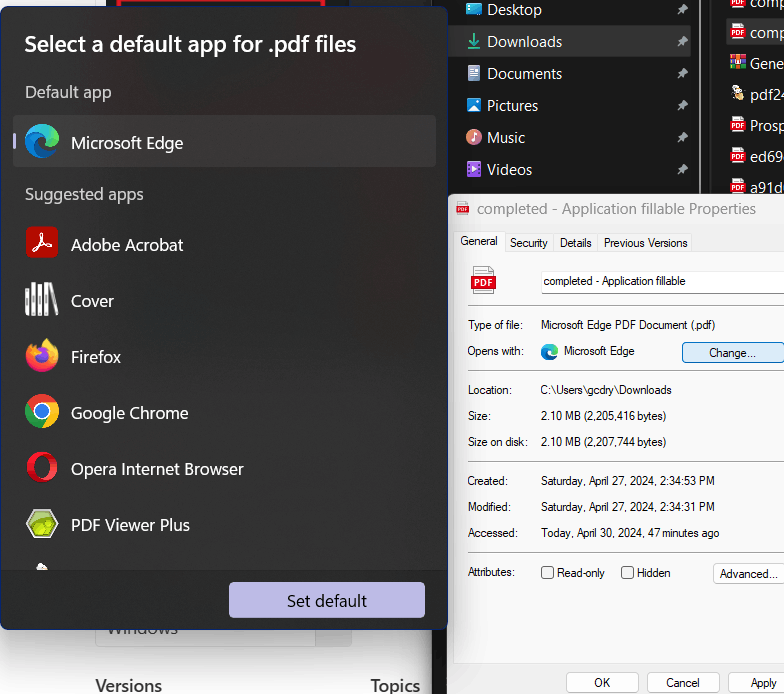The width and height of the screenshot is (784, 694).
Task: Pick the Cover app icon
Action: pyautogui.click(x=42, y=299)
